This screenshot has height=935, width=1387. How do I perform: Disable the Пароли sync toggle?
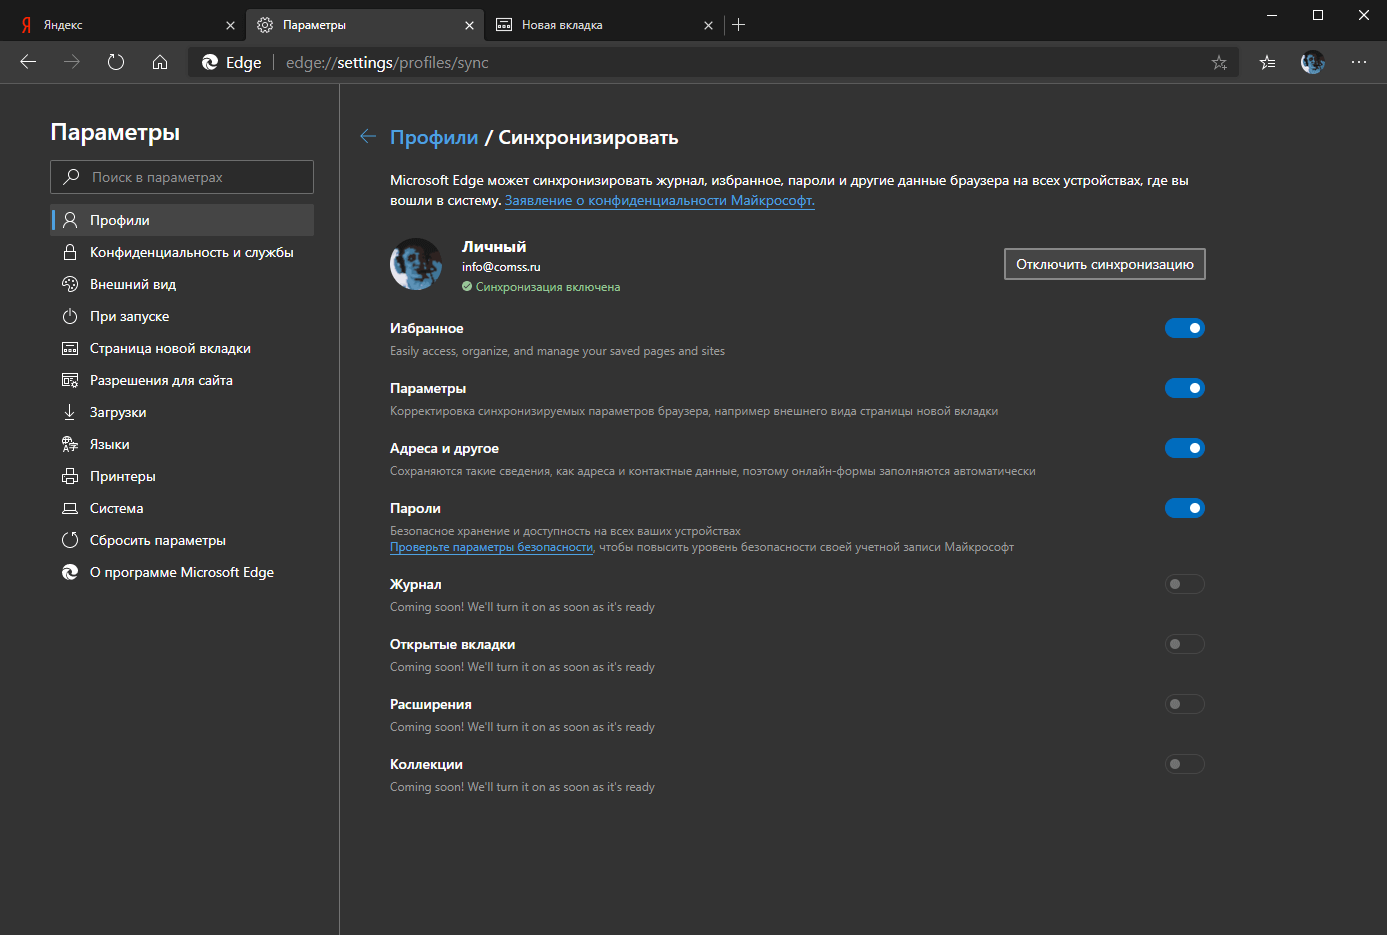[x=1184, y=508]
